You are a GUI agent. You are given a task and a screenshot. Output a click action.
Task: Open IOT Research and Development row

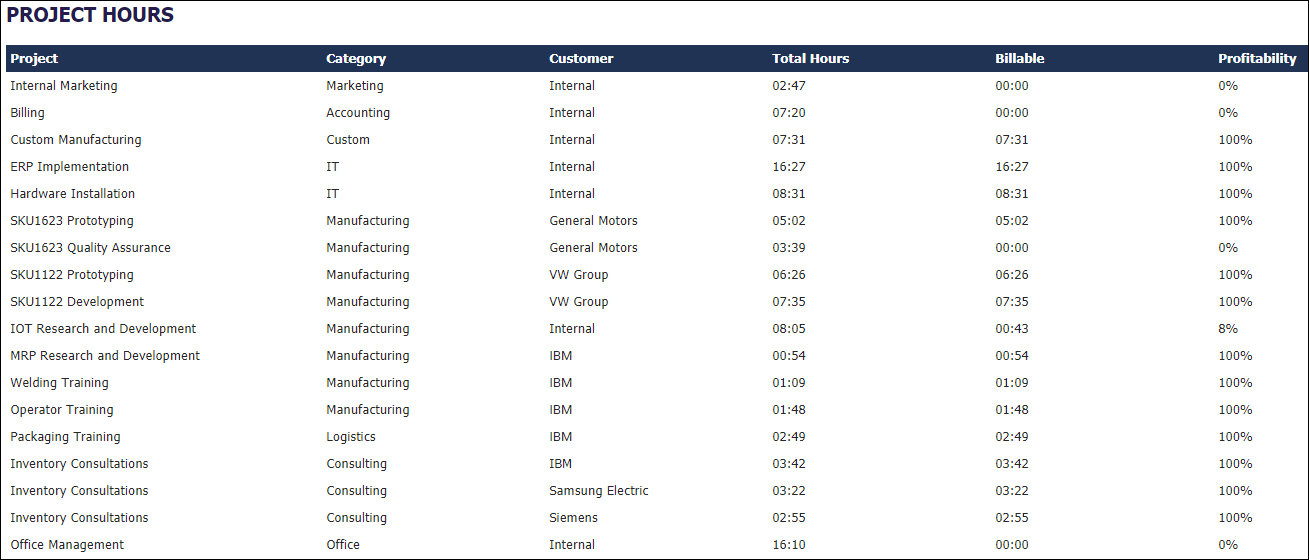click(103, 329)
